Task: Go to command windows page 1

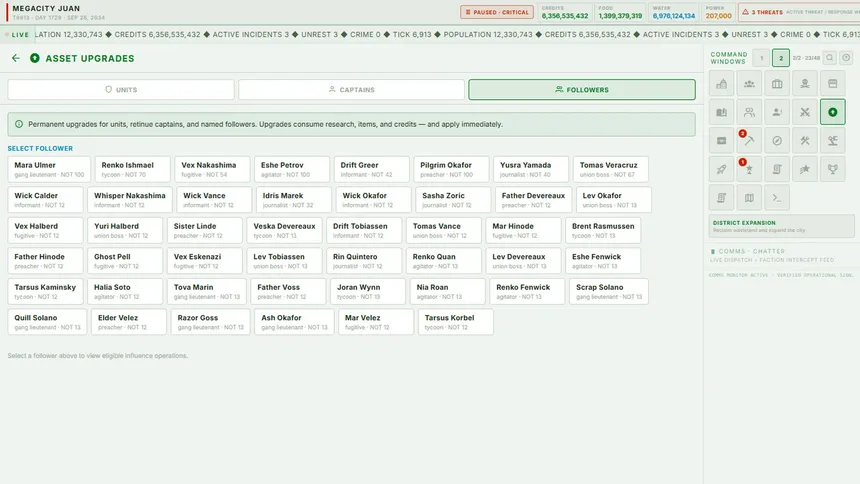Action: (x=761, y=58)
